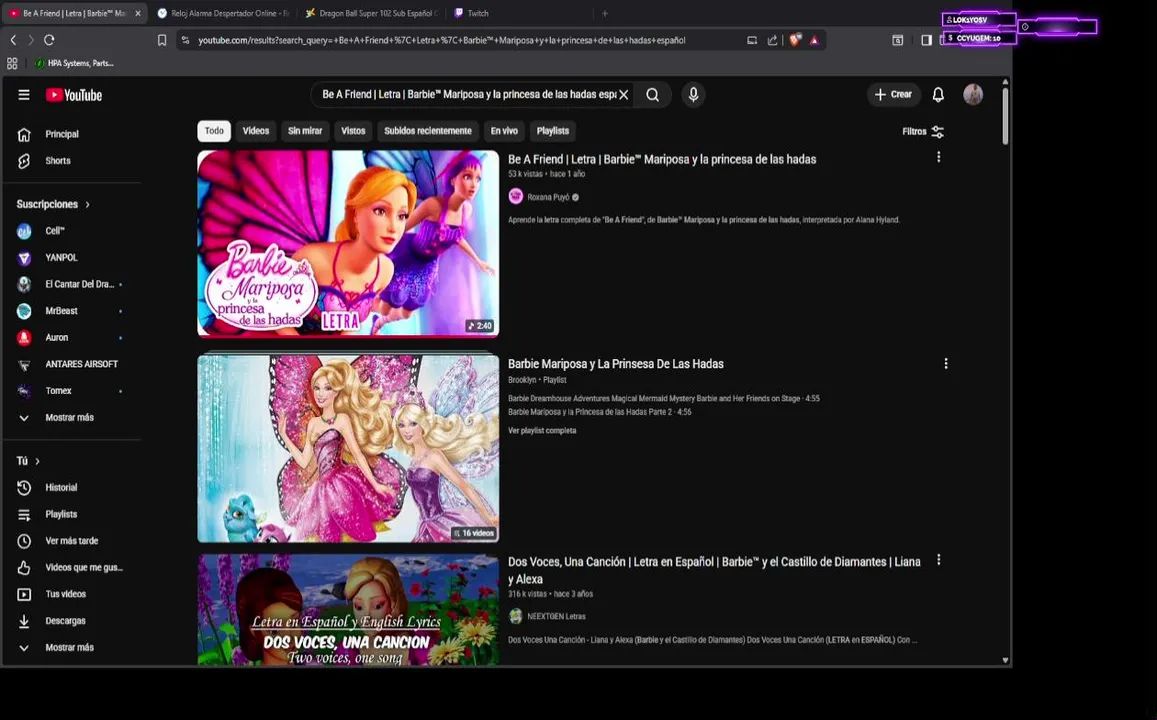Play the Be A Friend Letra thumbnail

(348, 243)
